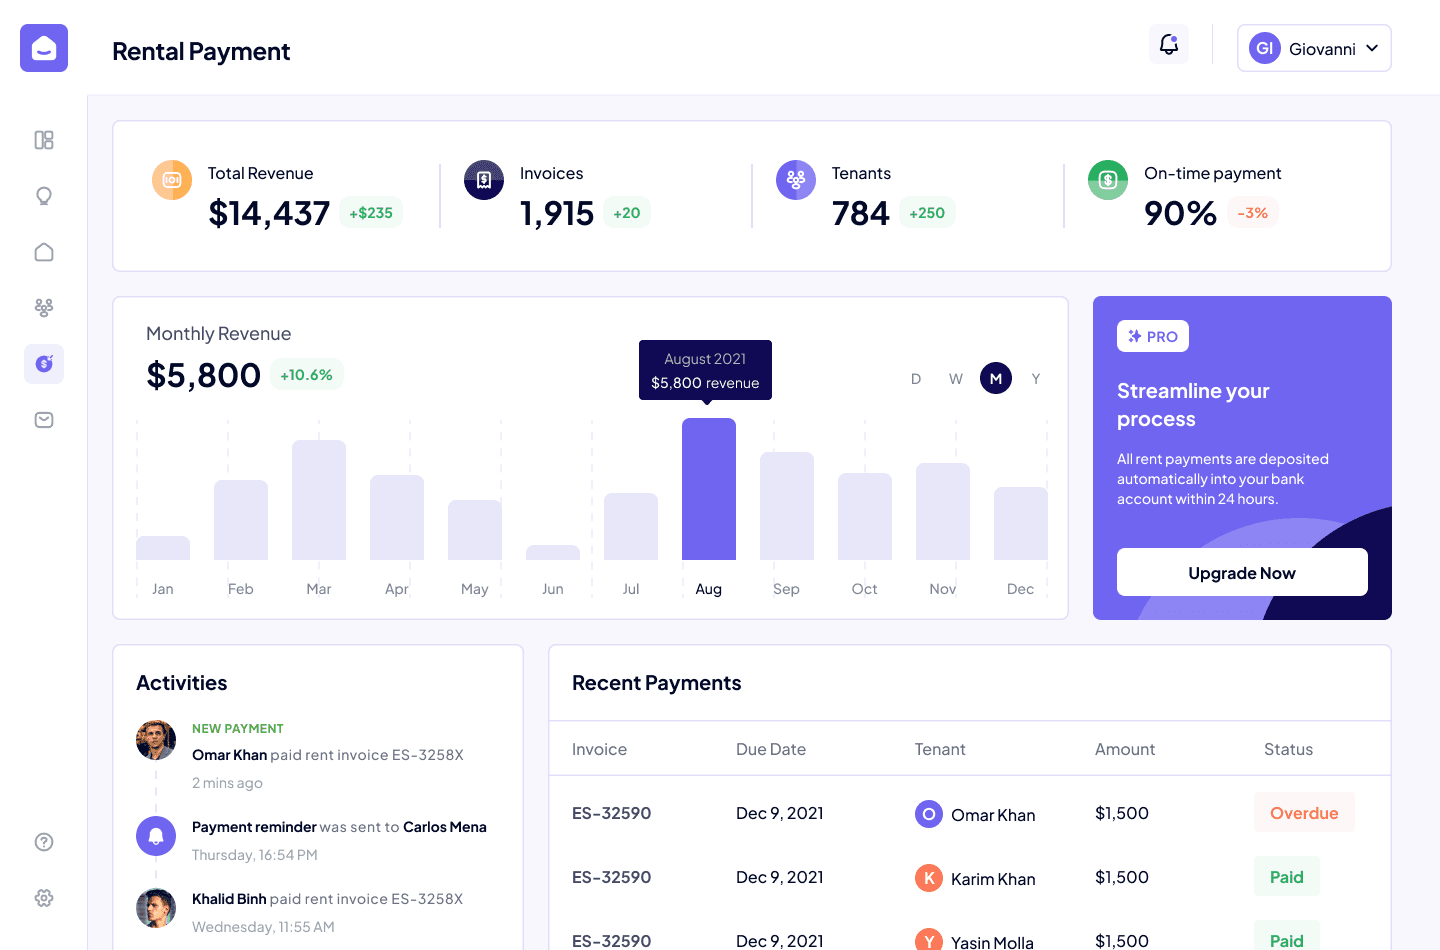
Task: Open the settings gear in sidebar
Action: 44,898
